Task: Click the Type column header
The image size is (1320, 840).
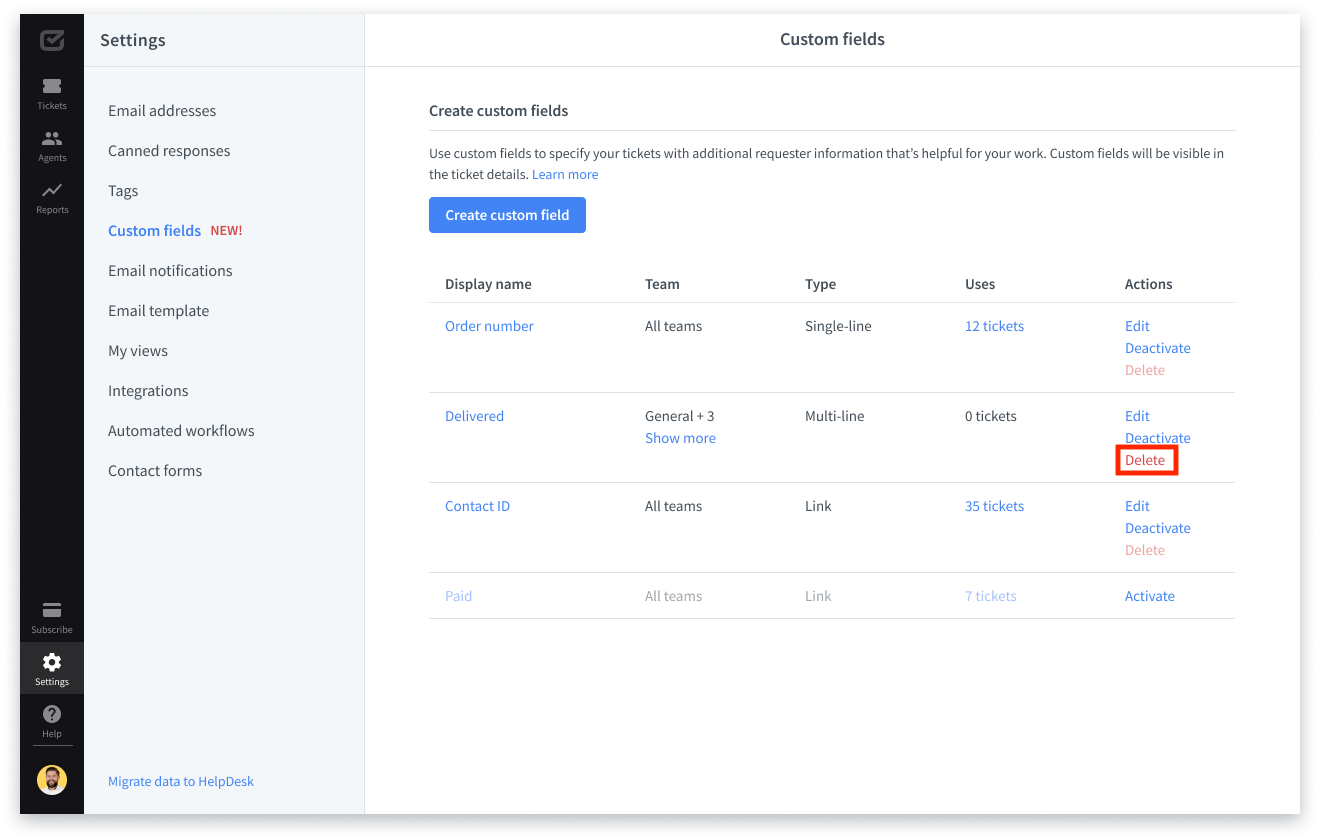Action: 820,284
